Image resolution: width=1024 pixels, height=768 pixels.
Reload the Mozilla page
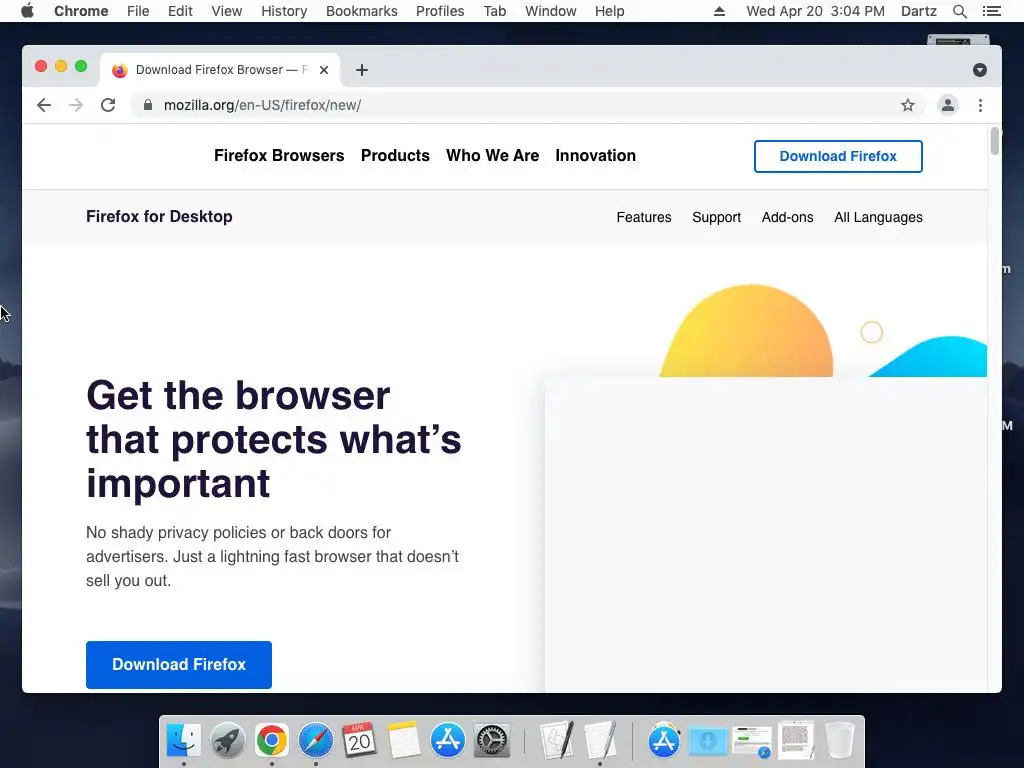(108, 105)
